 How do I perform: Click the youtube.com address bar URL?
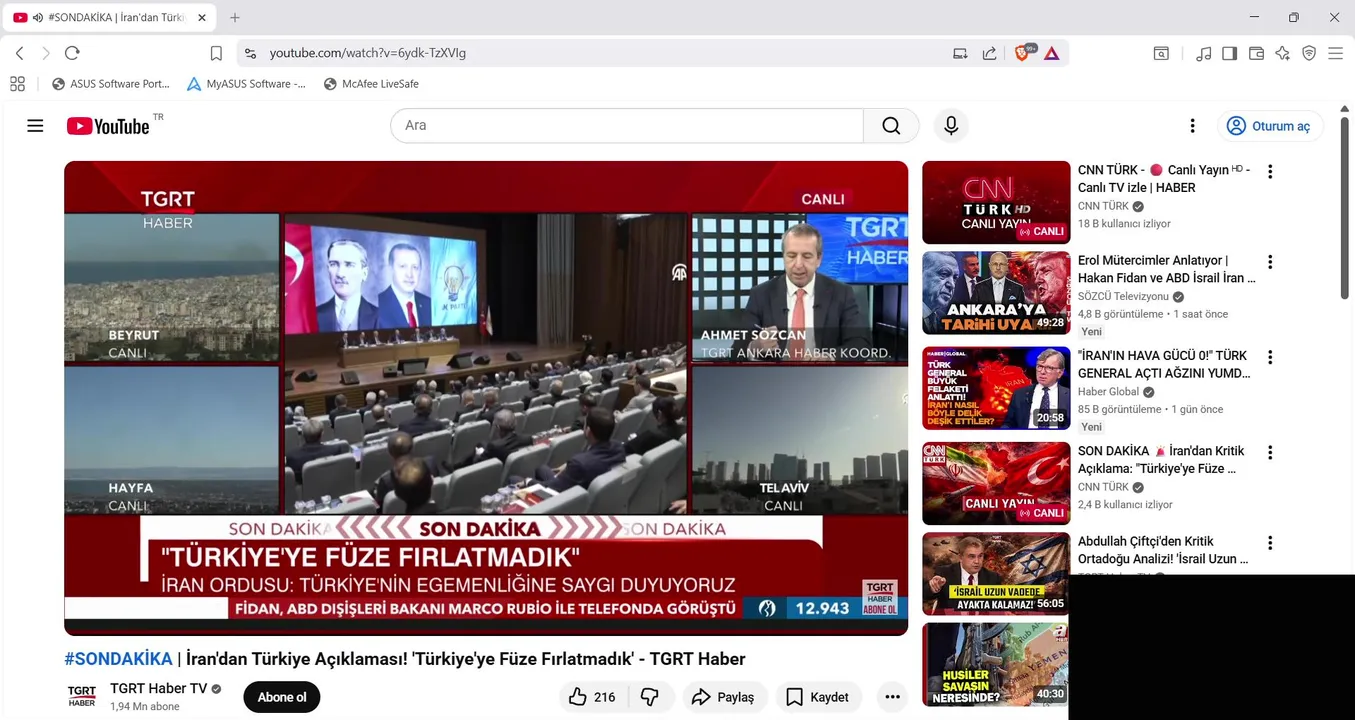pos(368,53)
